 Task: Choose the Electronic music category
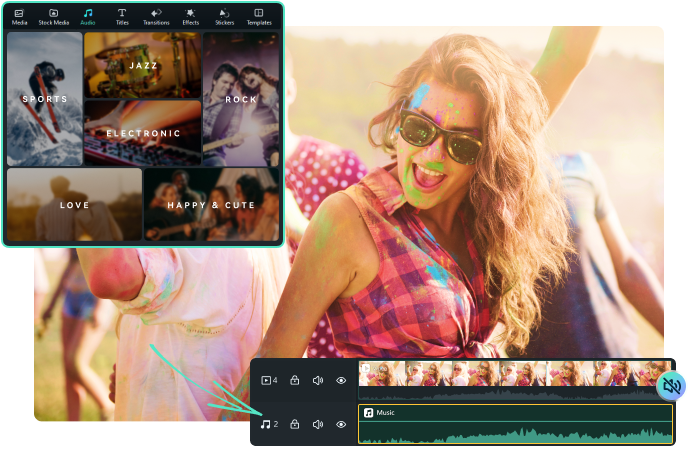[143, 133]
